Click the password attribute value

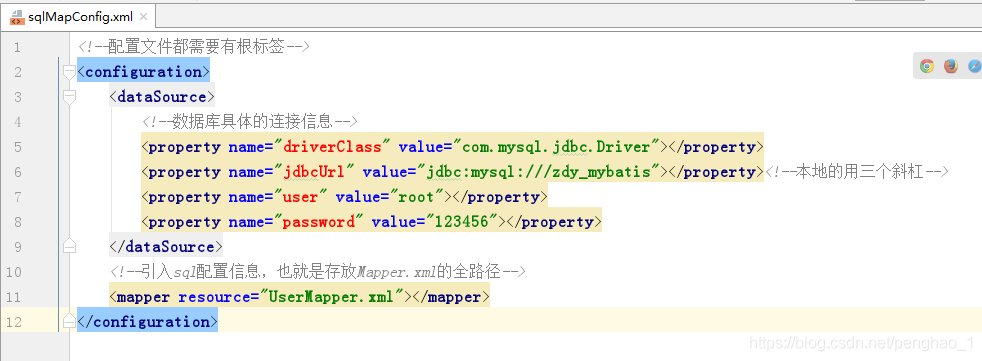point(319,222)
